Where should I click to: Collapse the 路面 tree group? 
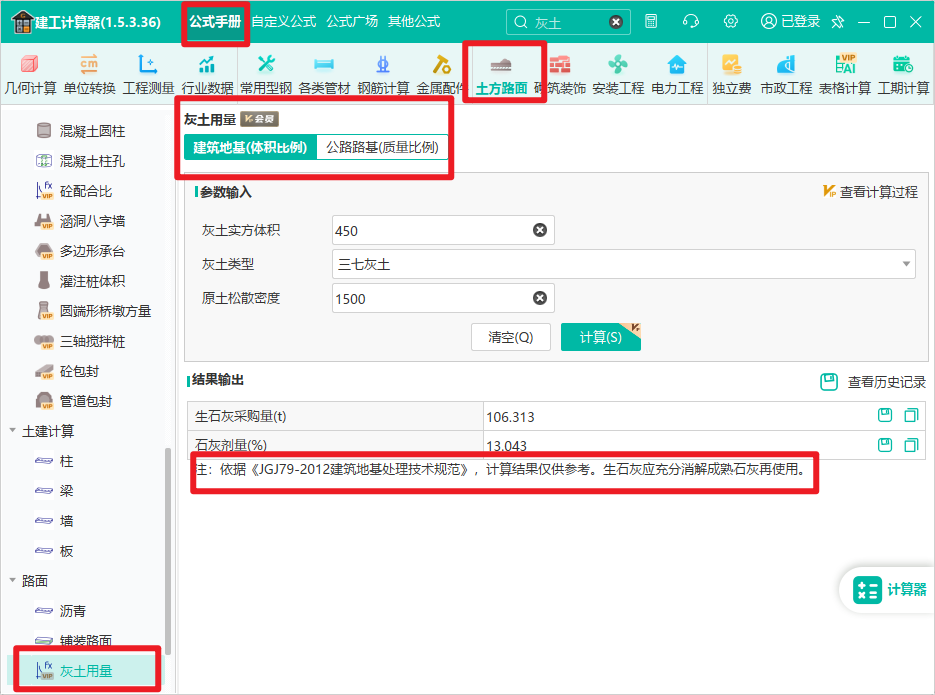13,580
